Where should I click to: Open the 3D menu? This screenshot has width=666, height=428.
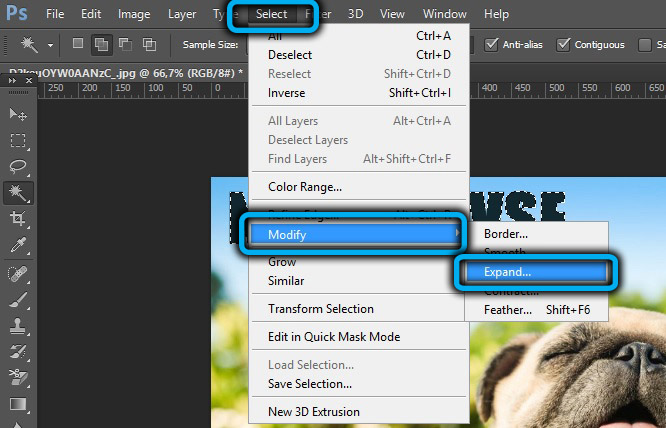click(356, 14)
